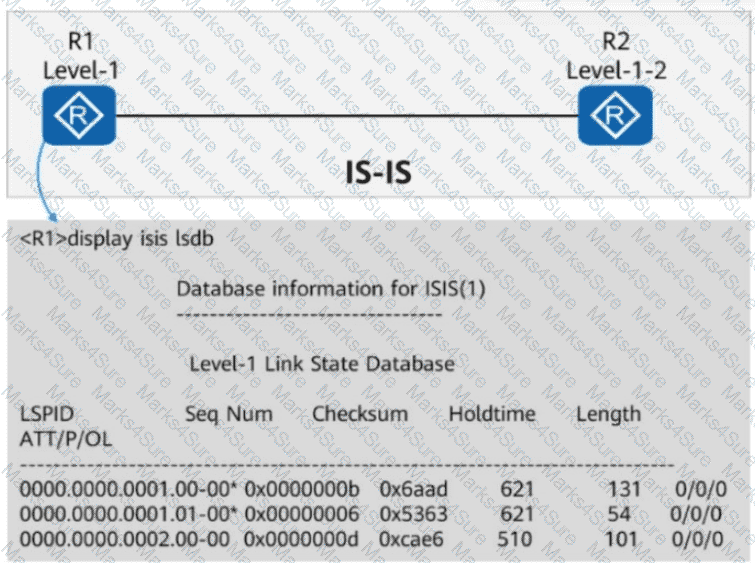Select the R2 Level-1-2 label

[x=616, y=55]
